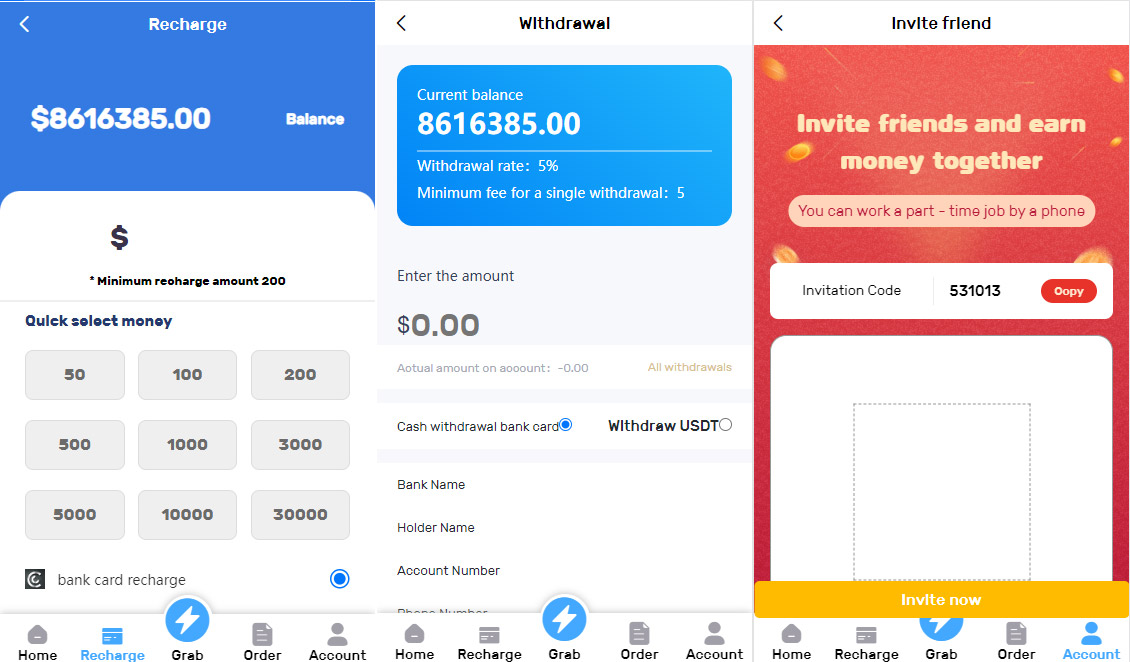Tap the back arrow on Withdrawal screen

coord(401,23)
